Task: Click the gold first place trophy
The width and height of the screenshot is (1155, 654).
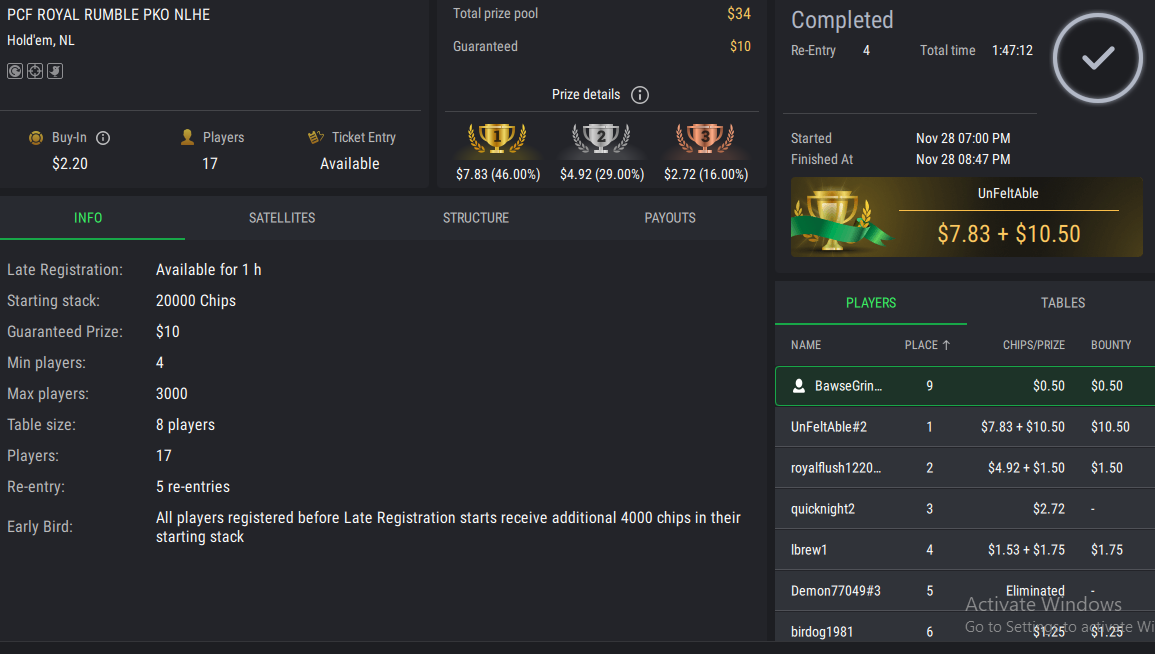Action: pos(497,138)
